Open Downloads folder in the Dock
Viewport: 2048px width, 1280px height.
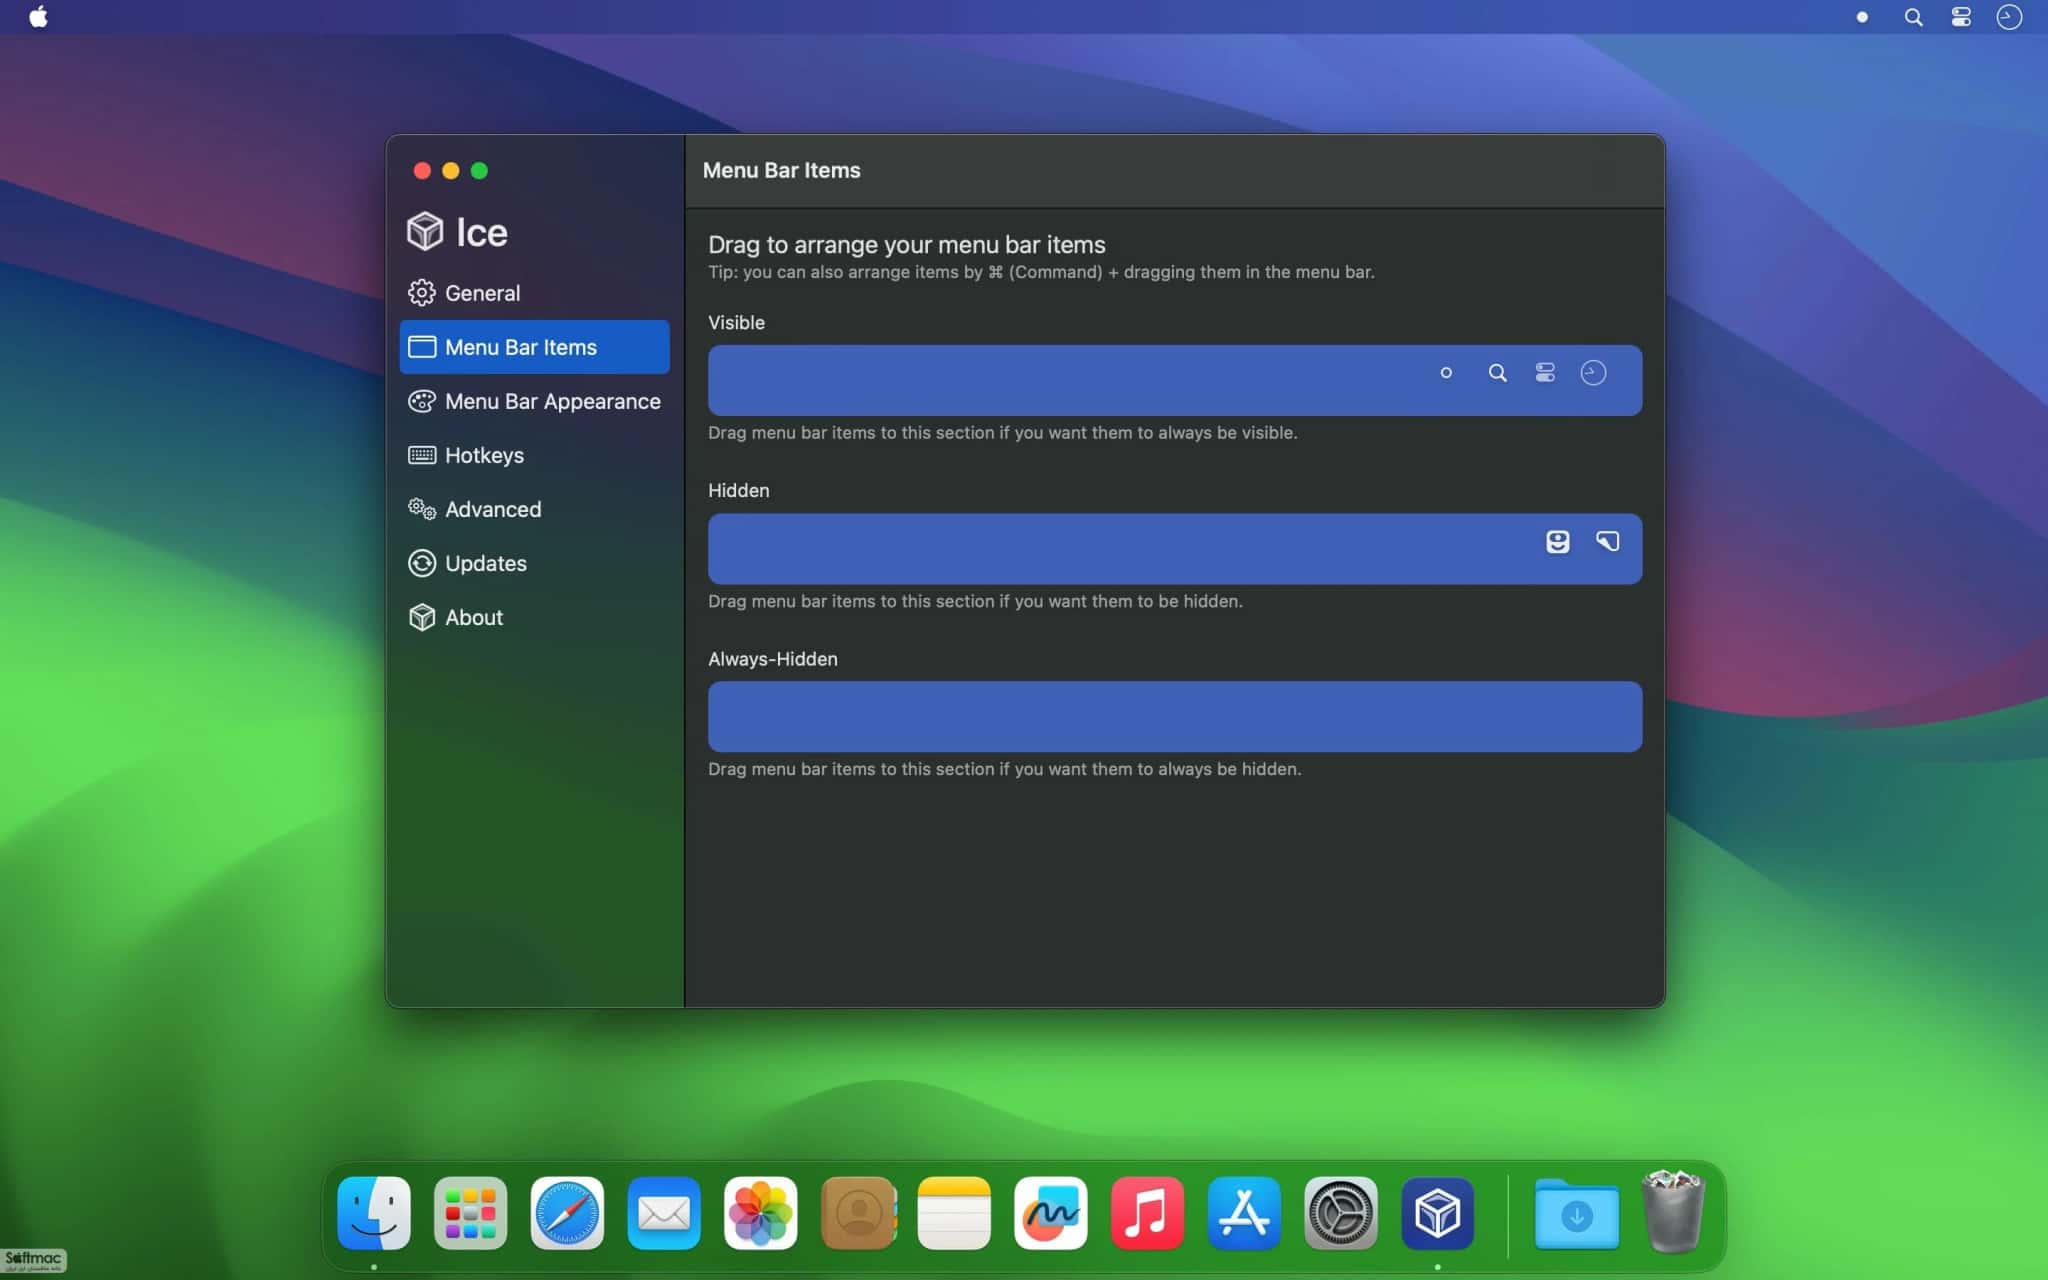click(x=1576, y=1213)
